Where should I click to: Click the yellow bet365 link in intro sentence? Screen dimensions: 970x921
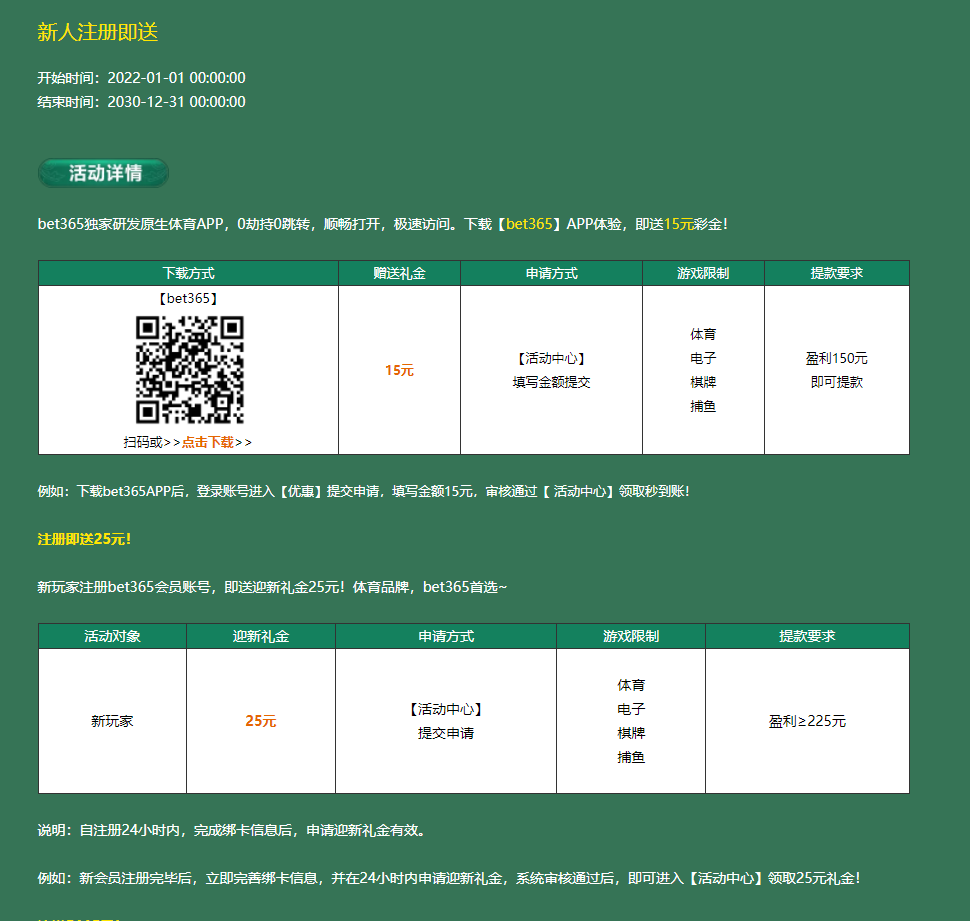[x=529, y=224]
